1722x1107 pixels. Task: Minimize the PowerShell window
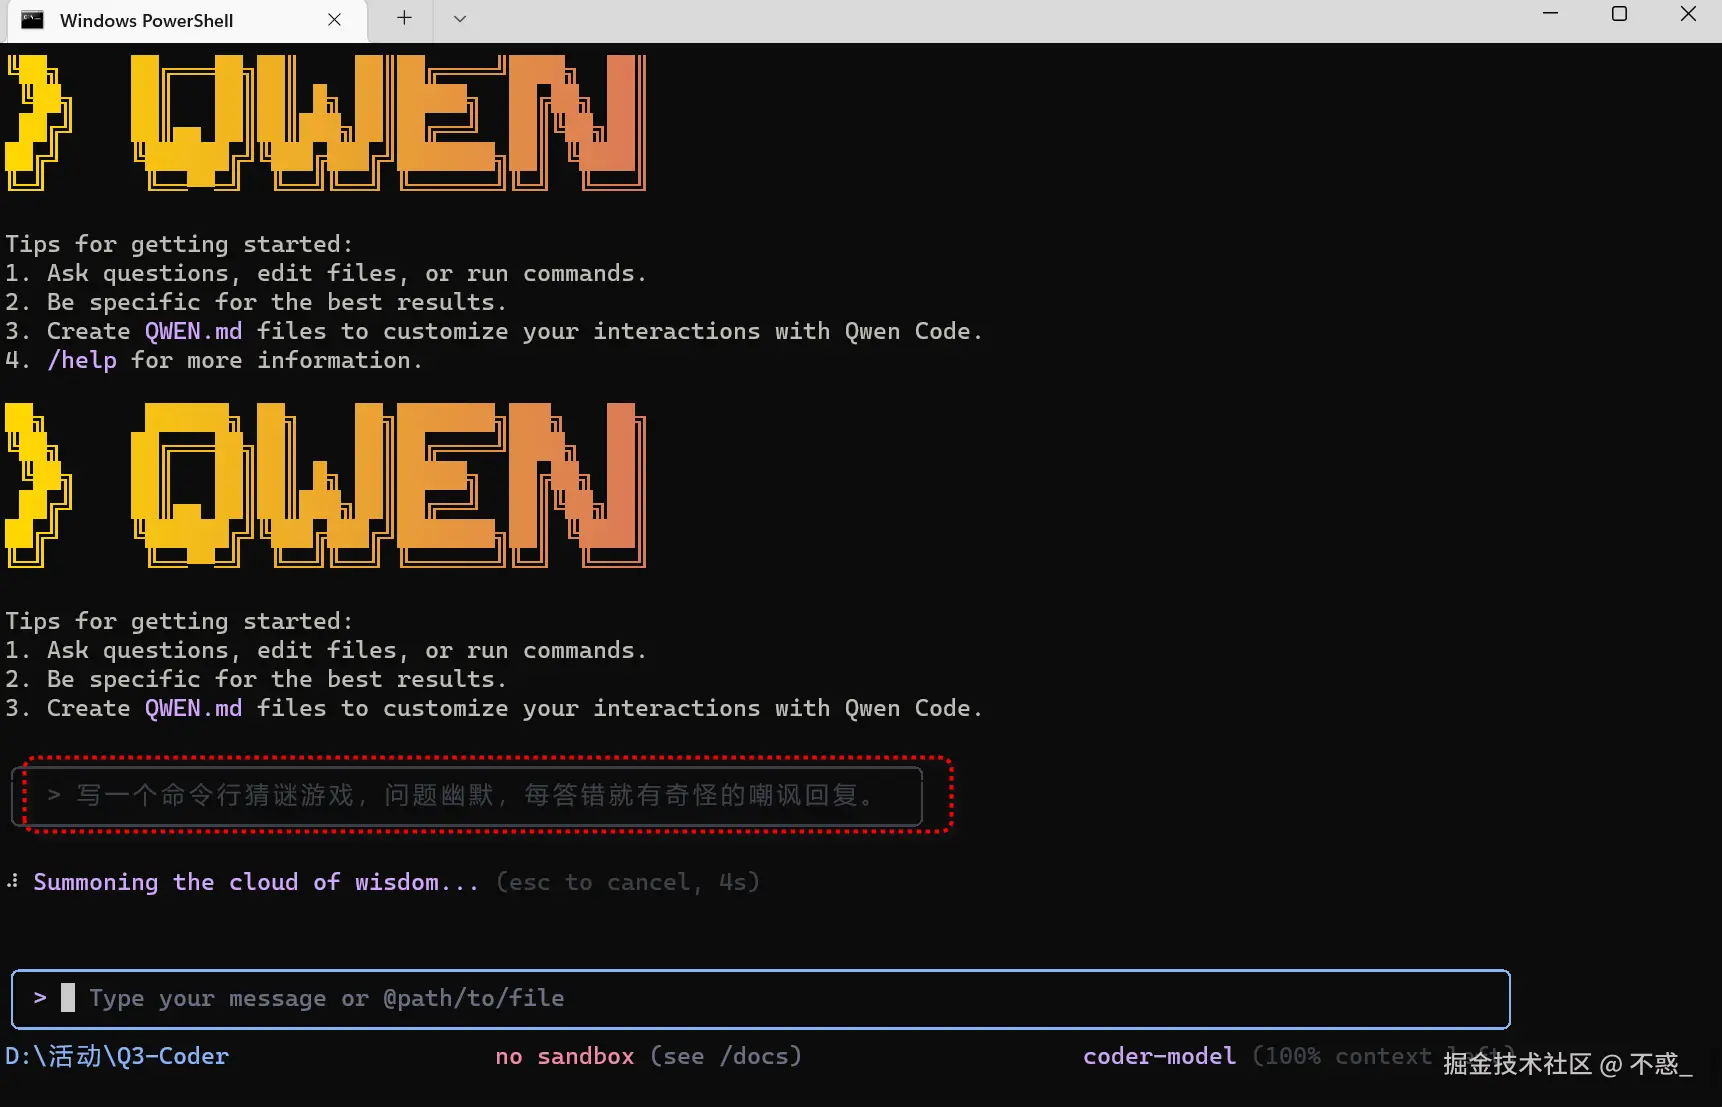point(1551,14)
